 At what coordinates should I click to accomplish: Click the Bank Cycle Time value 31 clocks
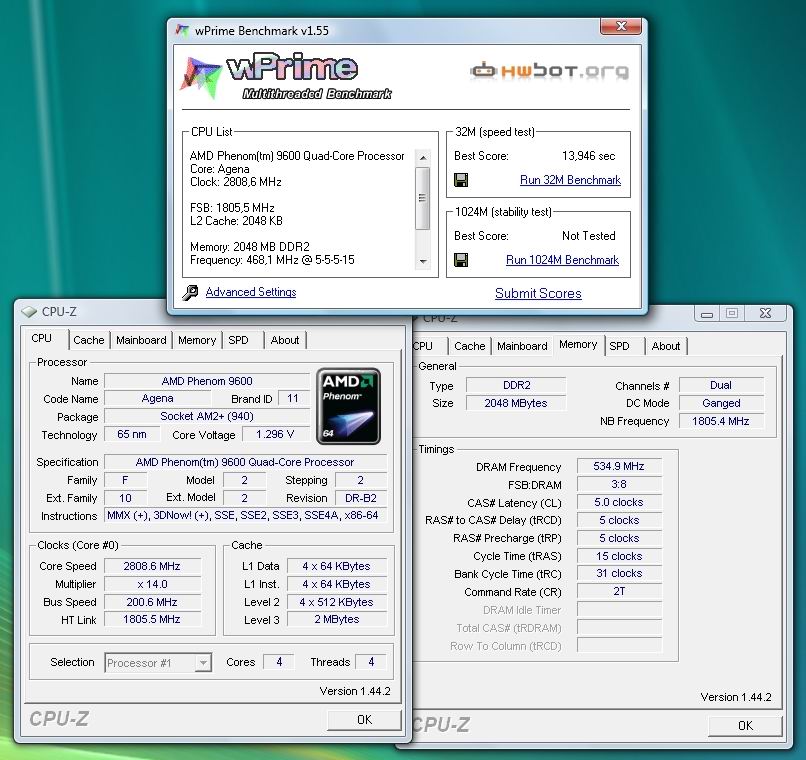pyautogui.click(x=619, y=573)
